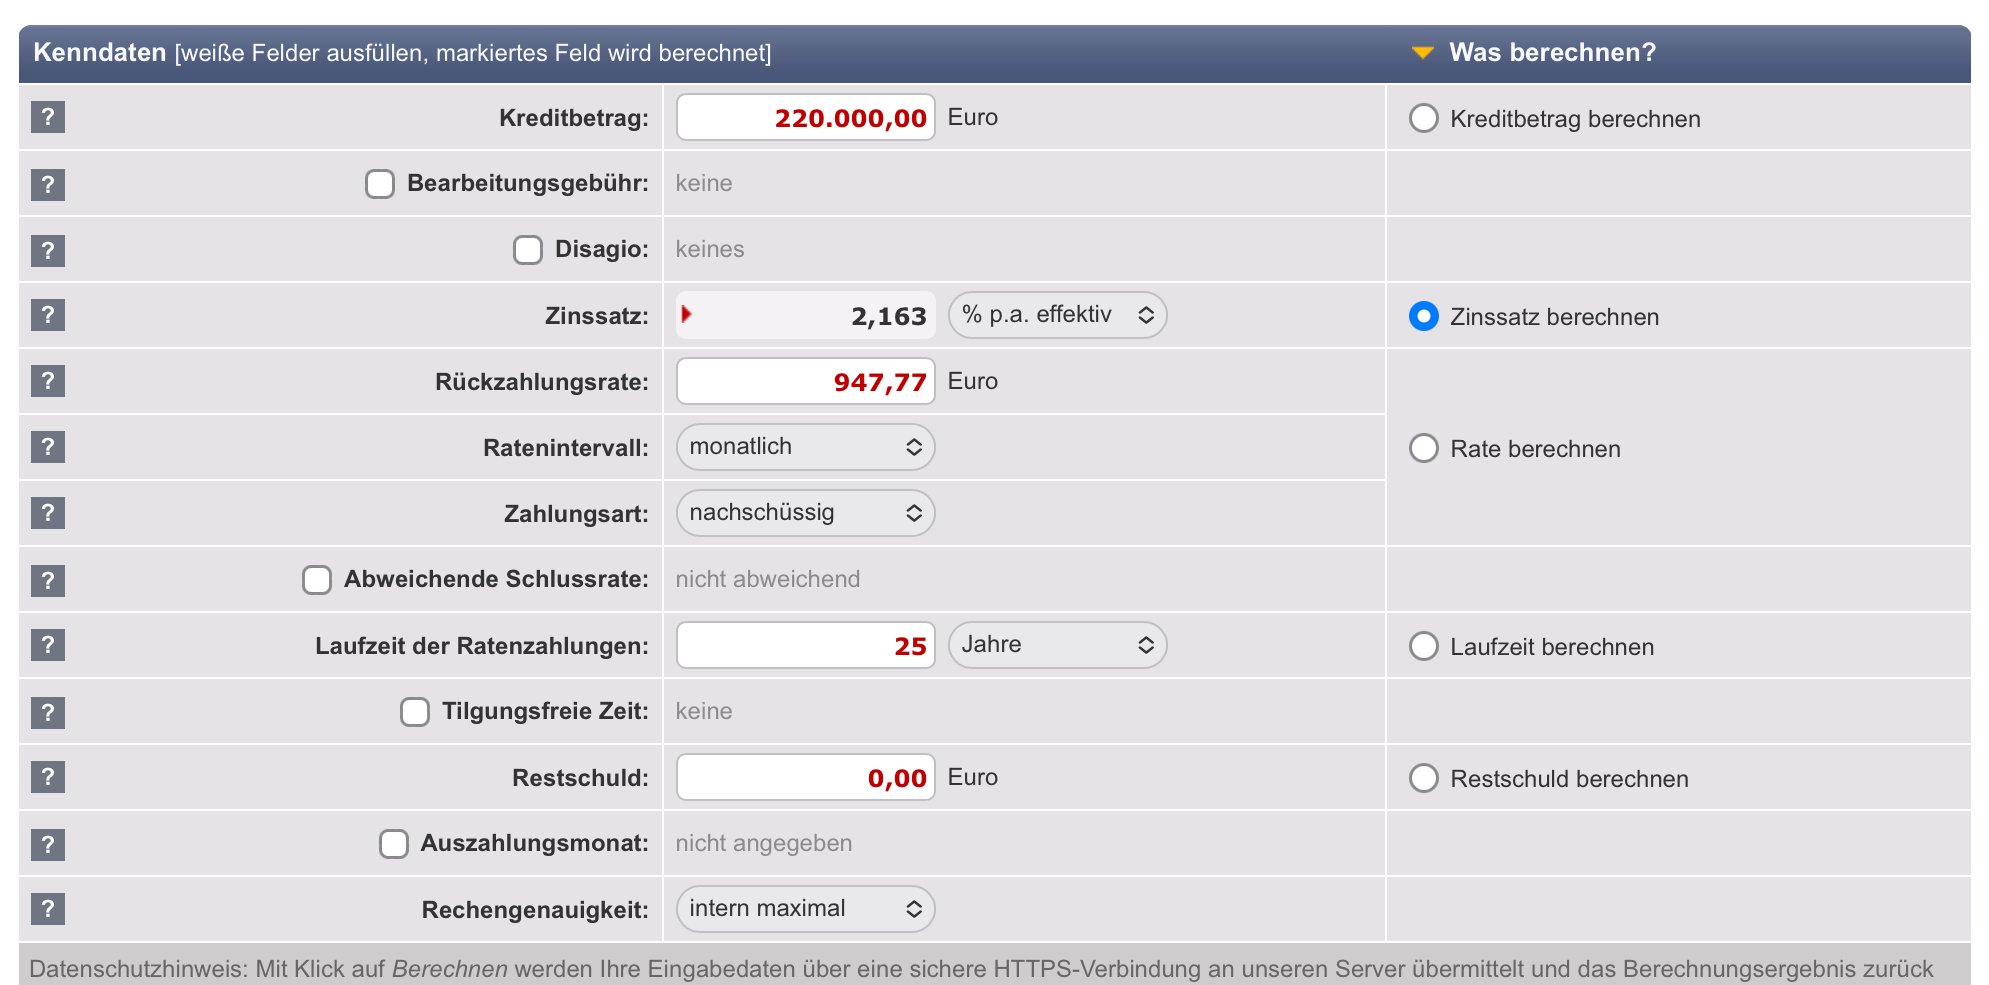Focus the Restschuld amount field
1989x985 pixels.
click(x=805, y=778)
